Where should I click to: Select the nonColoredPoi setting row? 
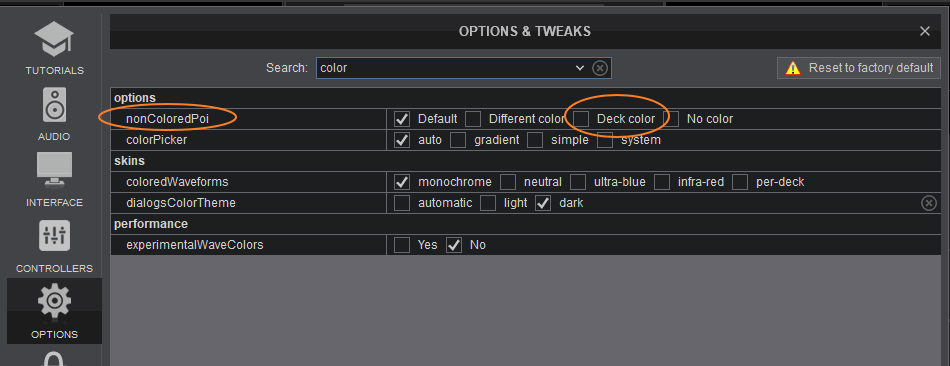(x=526, y=119)
